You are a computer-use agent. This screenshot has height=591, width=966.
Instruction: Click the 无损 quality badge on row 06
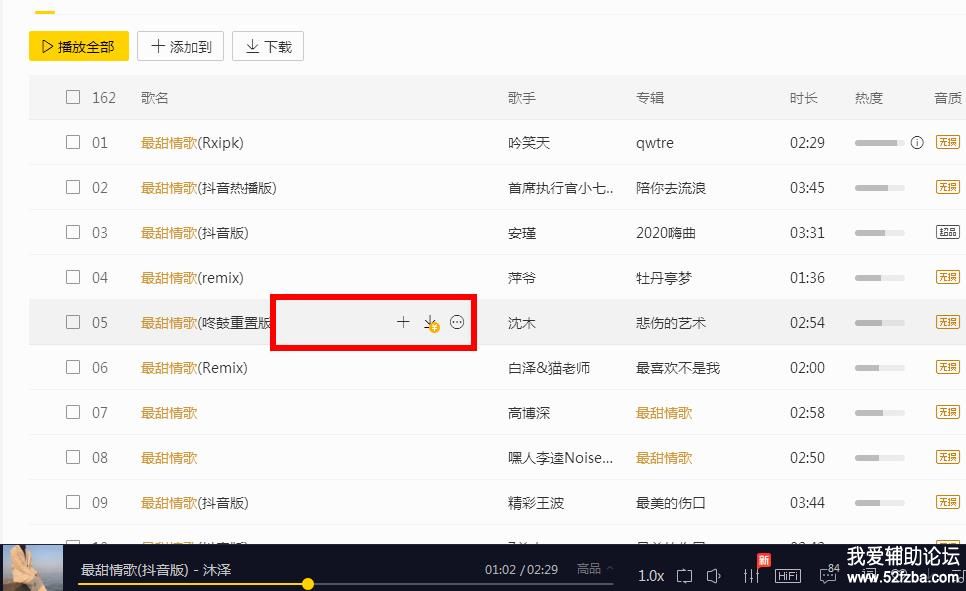click(948, 367)
